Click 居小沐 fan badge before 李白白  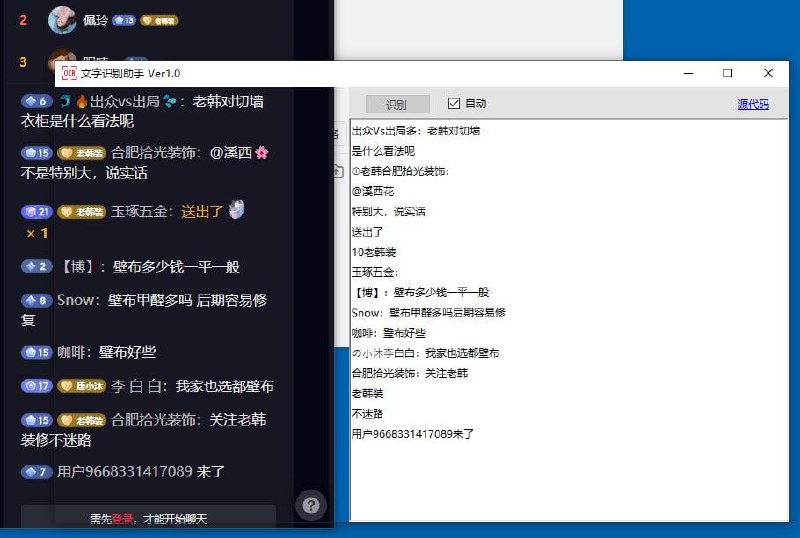pos(82,386)
